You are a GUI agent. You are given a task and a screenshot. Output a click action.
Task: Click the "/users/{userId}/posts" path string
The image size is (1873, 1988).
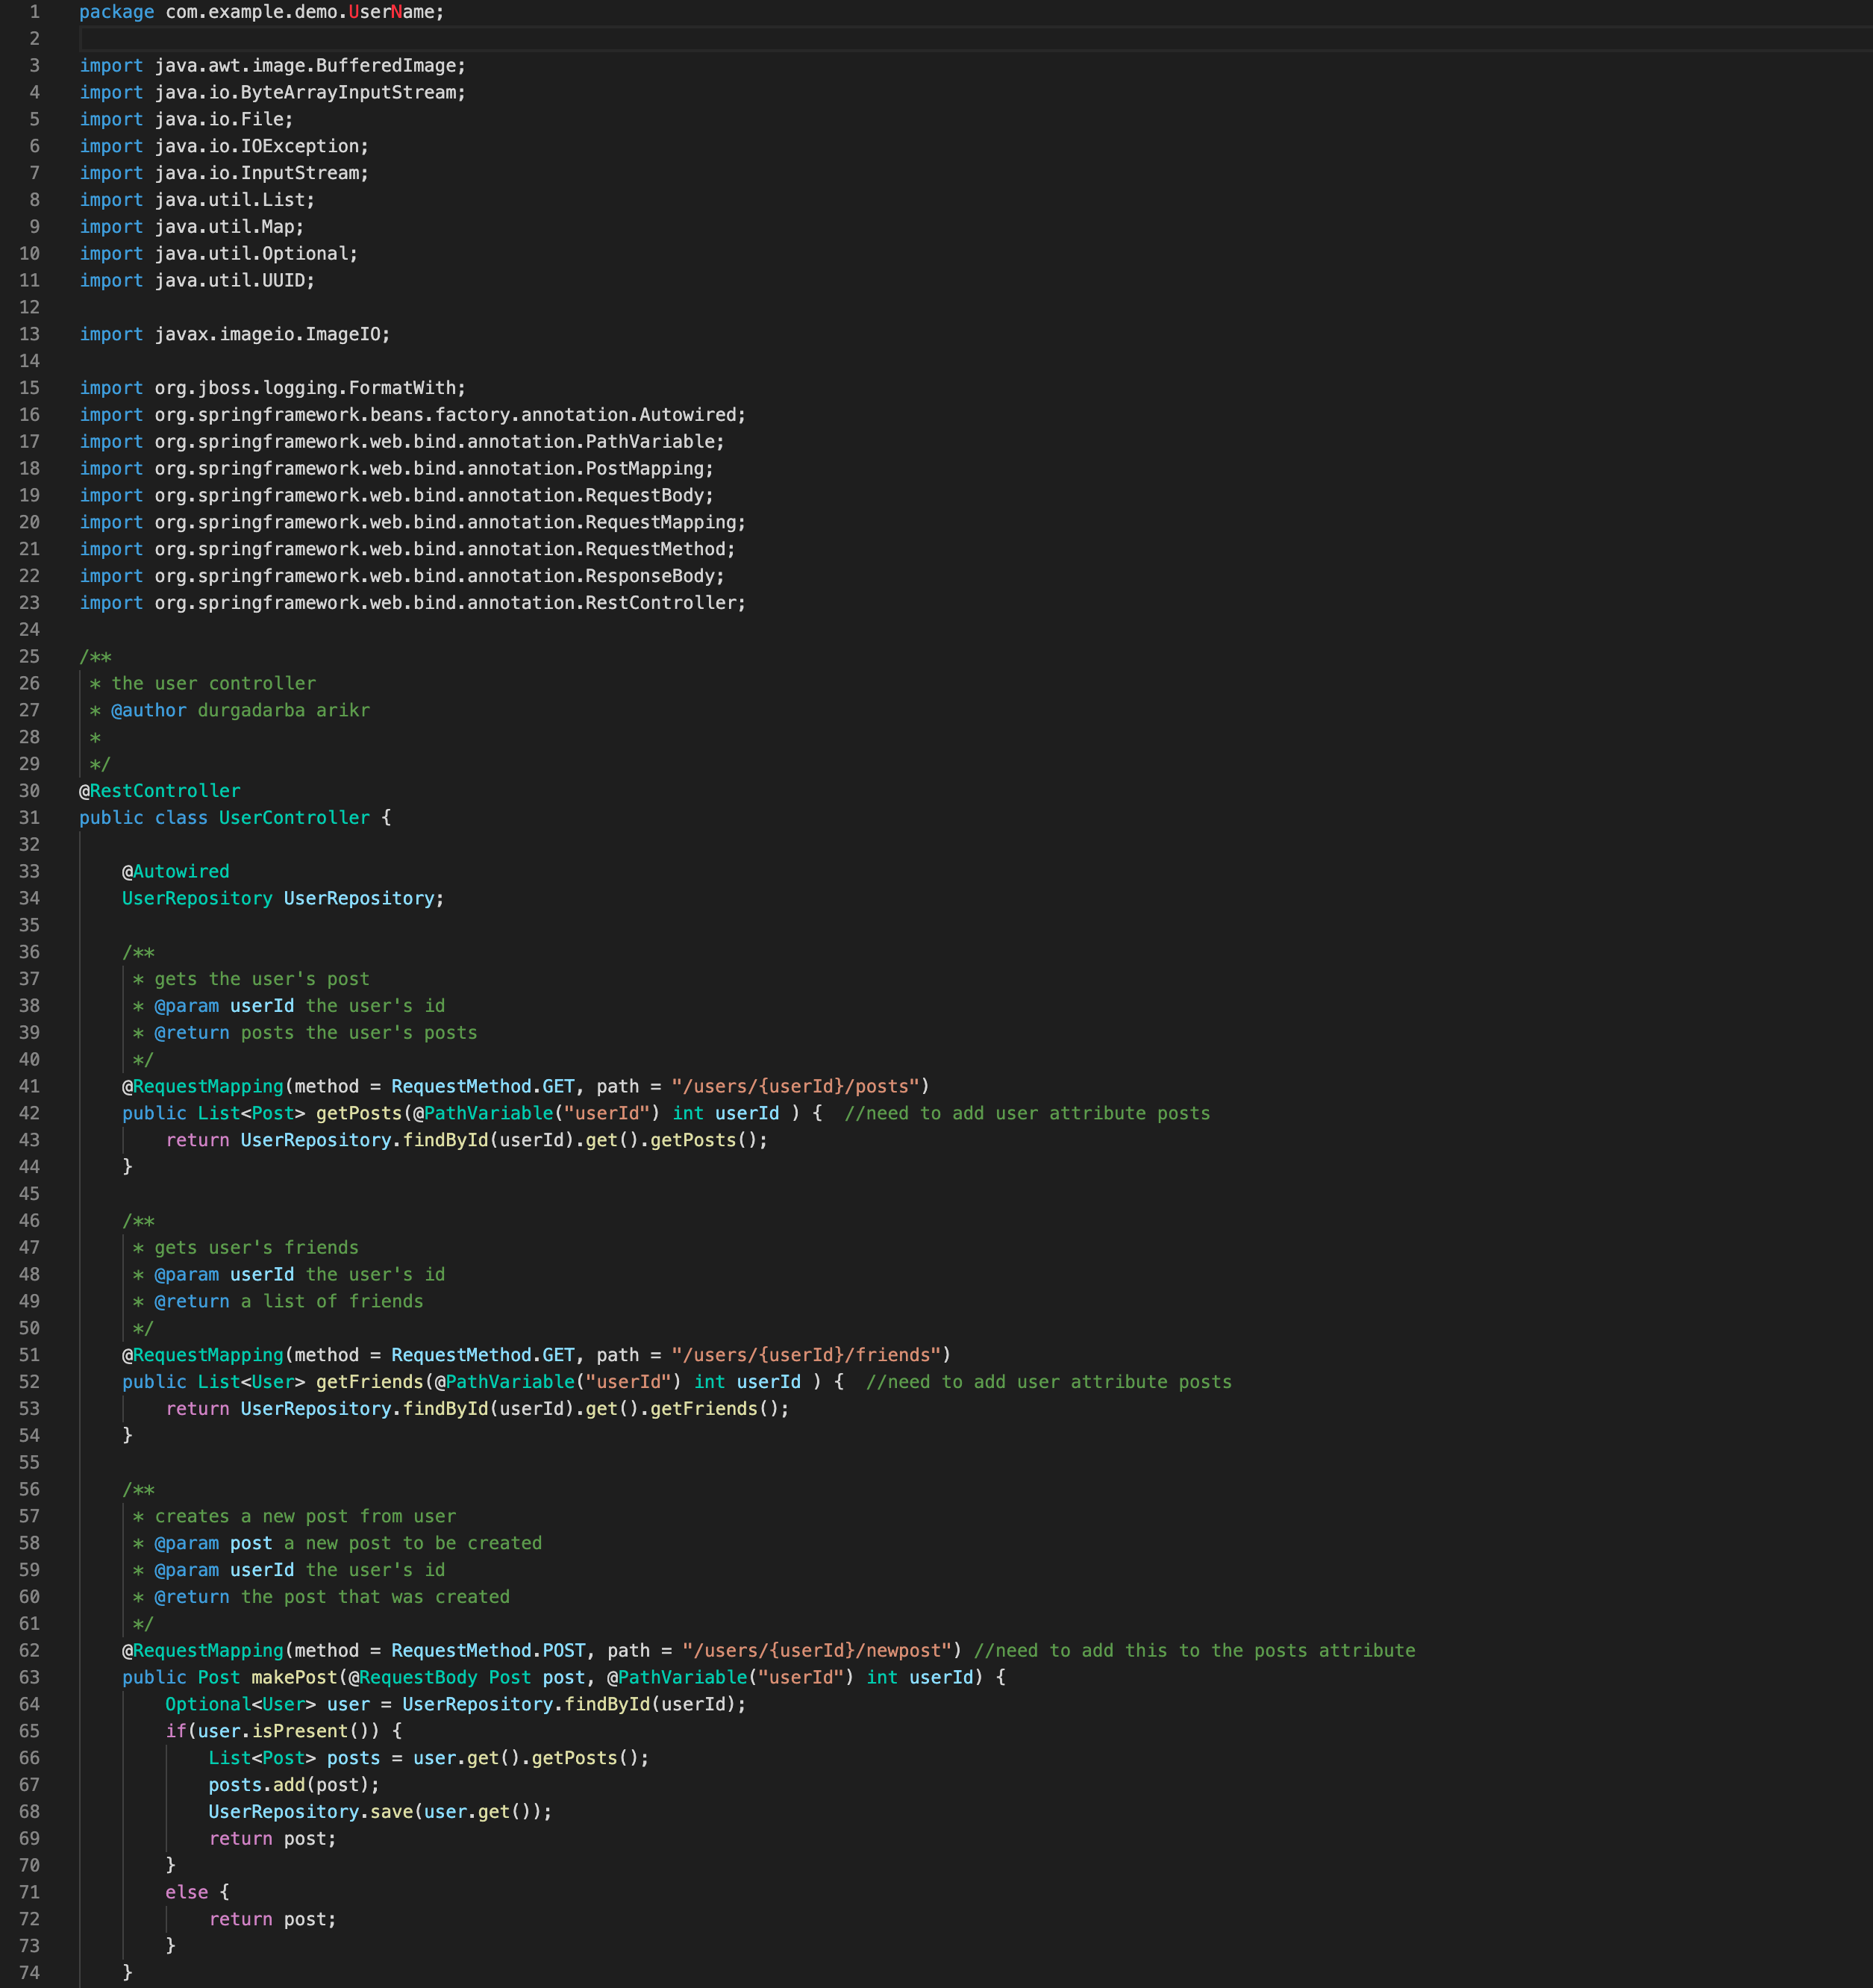(x=795, y=1087)
